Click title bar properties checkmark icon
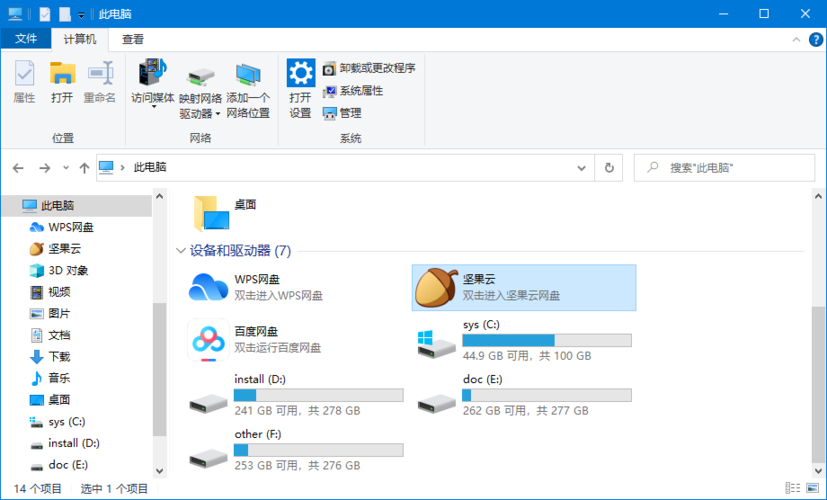This screenshot has height=500, width=827. tap(45, 14)
